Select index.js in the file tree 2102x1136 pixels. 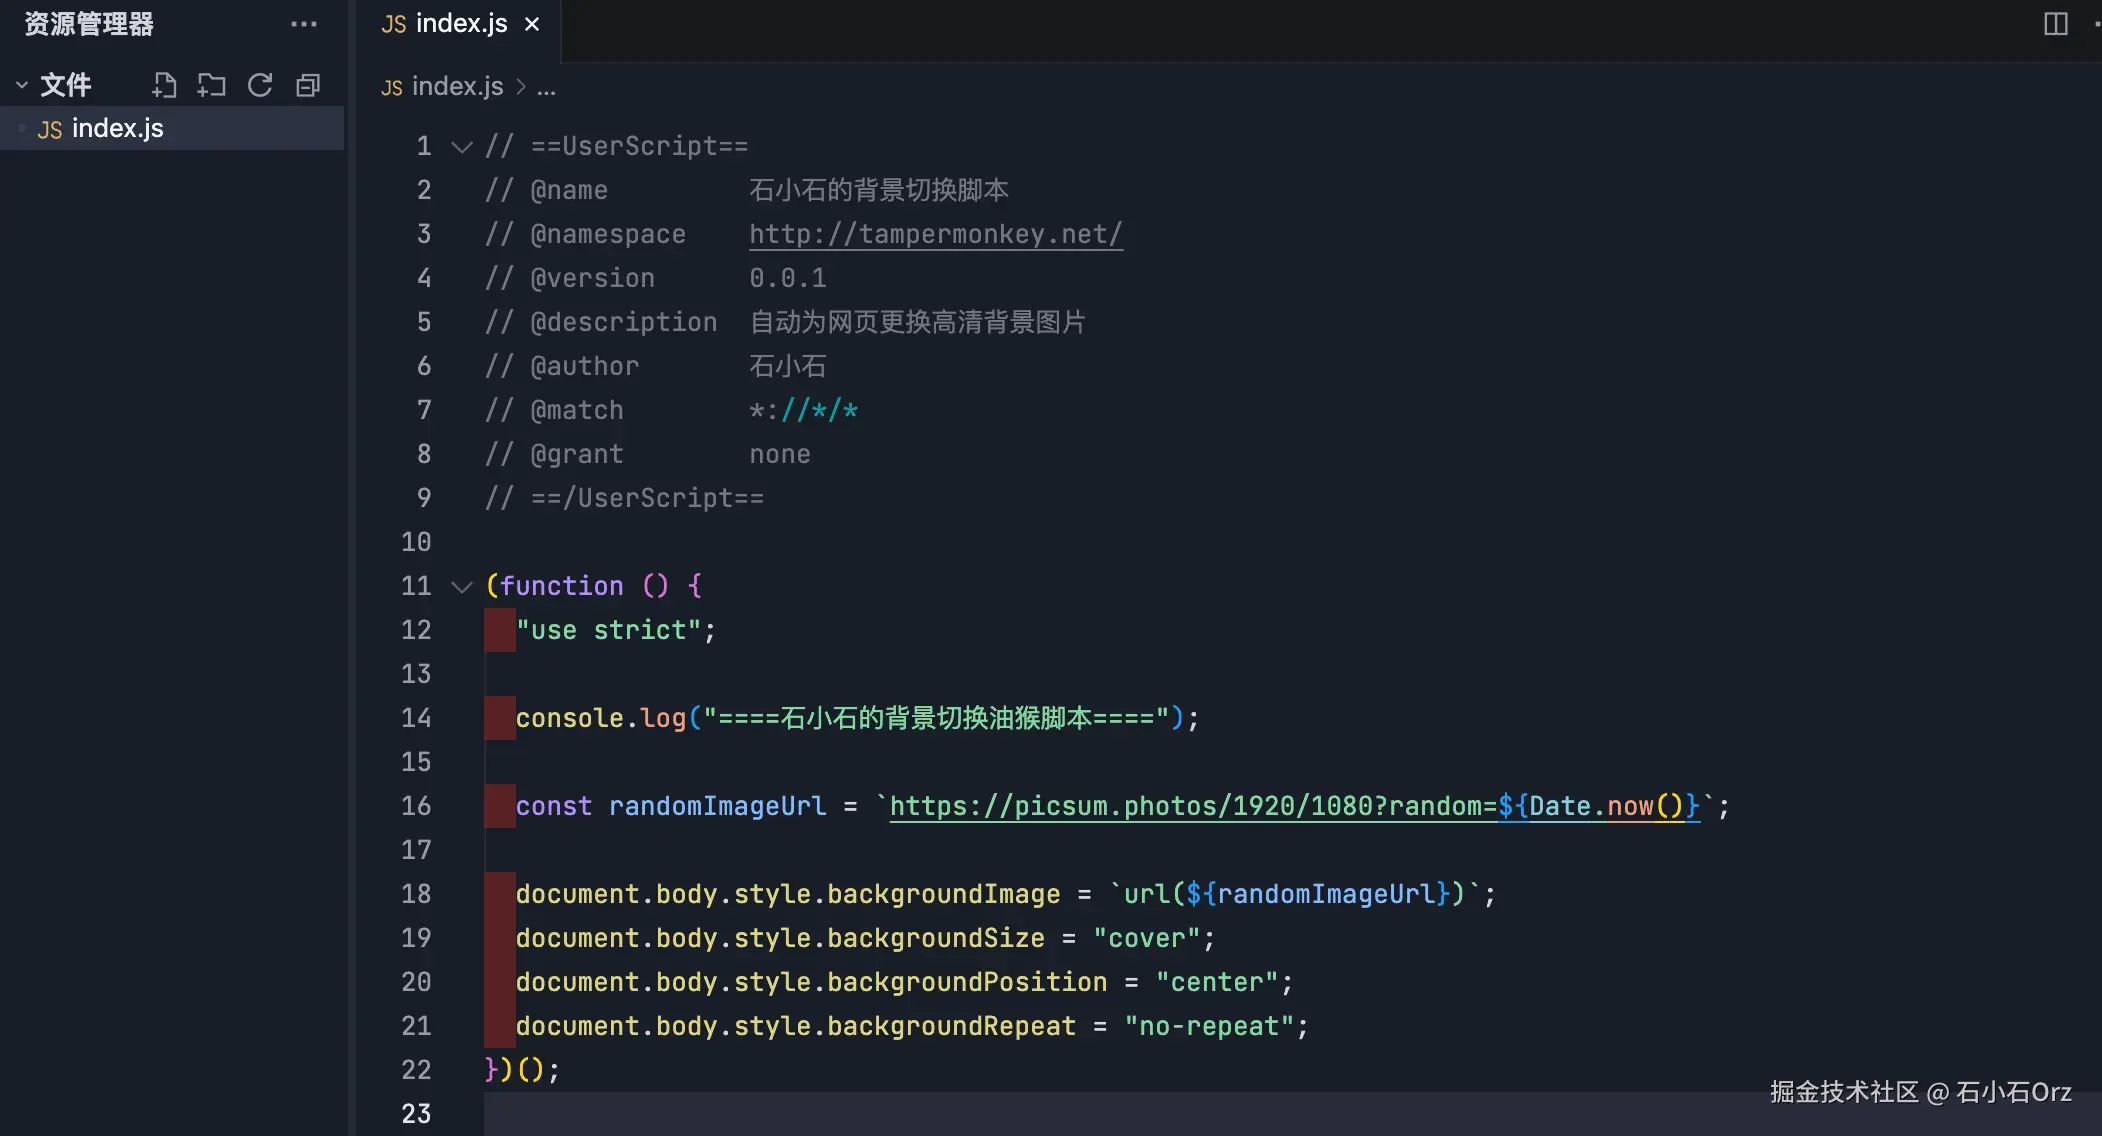117,129
